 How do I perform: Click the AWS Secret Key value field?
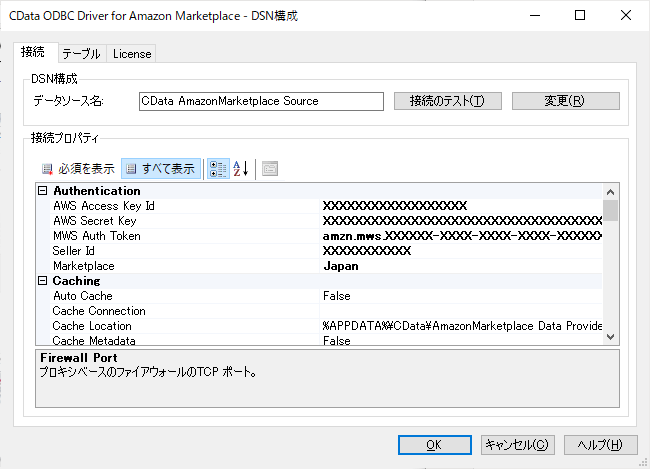[461, 221]
